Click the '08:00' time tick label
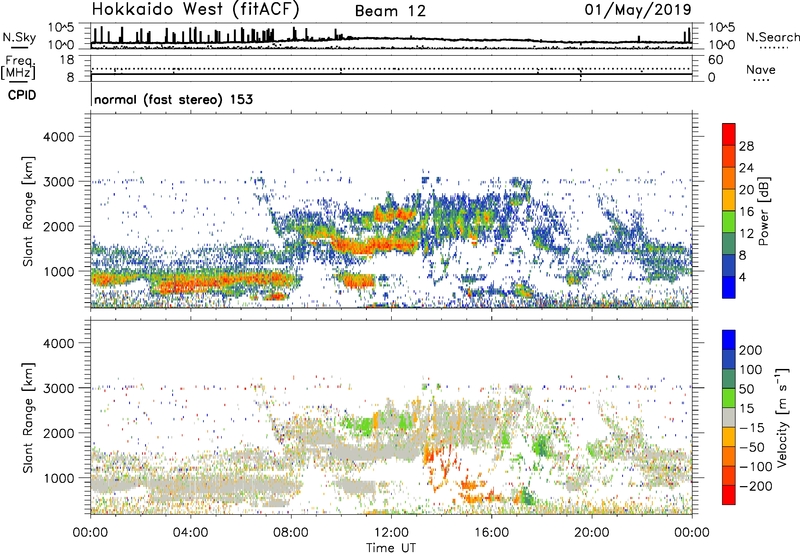Image resolution: width=800 pixels, height=554 pixels. (x=291, y=533)
